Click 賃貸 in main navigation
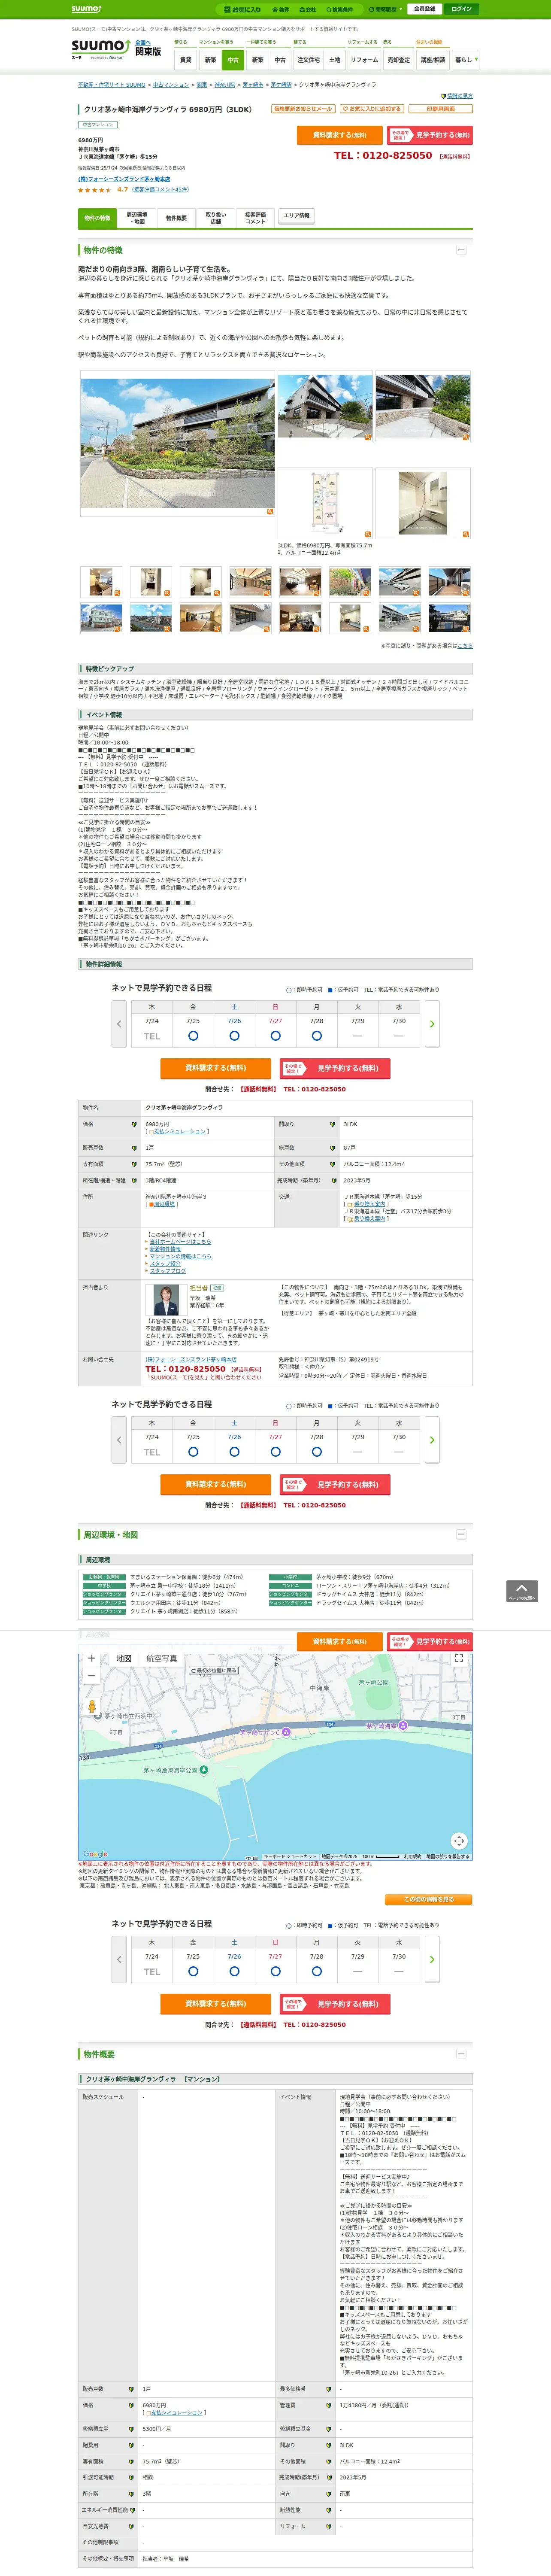The height and width of the screenshot is (2576, 551). point(185,60)
